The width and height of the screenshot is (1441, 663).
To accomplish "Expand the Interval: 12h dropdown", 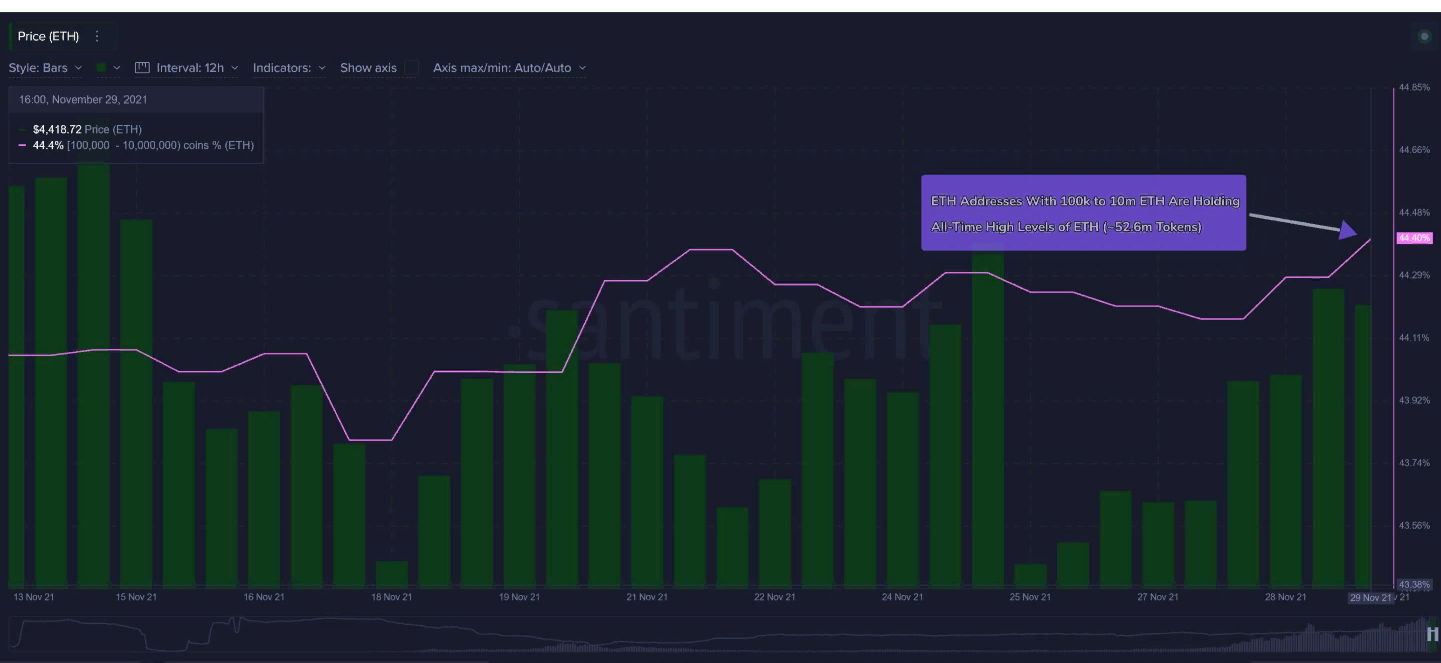I will 197,68.
